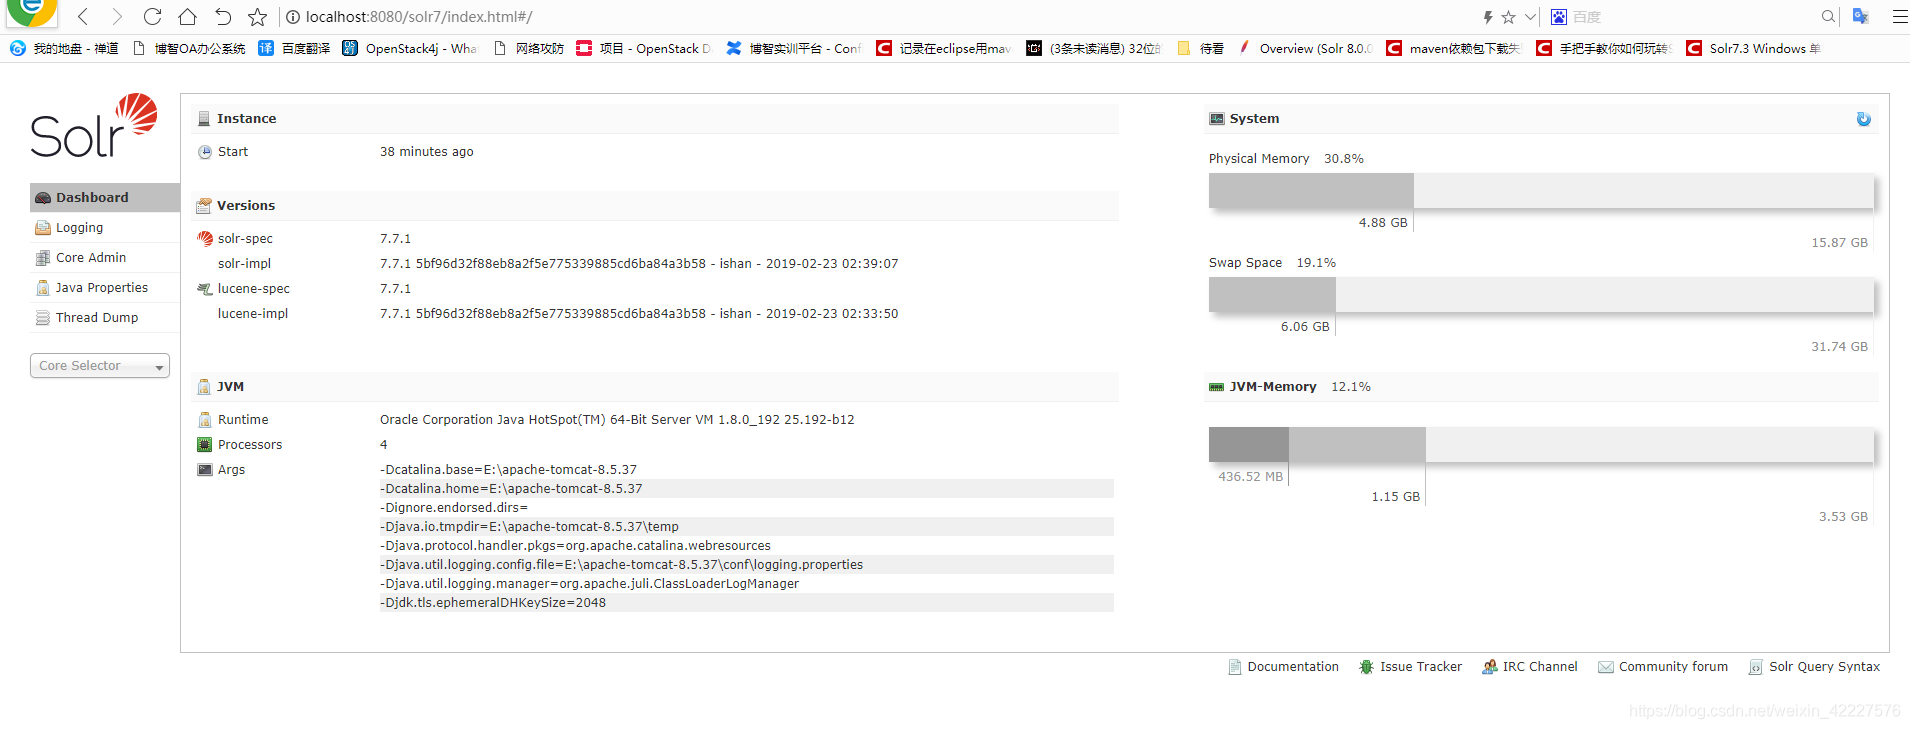Open the 网络攻防 bookmark
The image size is (1910, 729).
tap(529, 48)
